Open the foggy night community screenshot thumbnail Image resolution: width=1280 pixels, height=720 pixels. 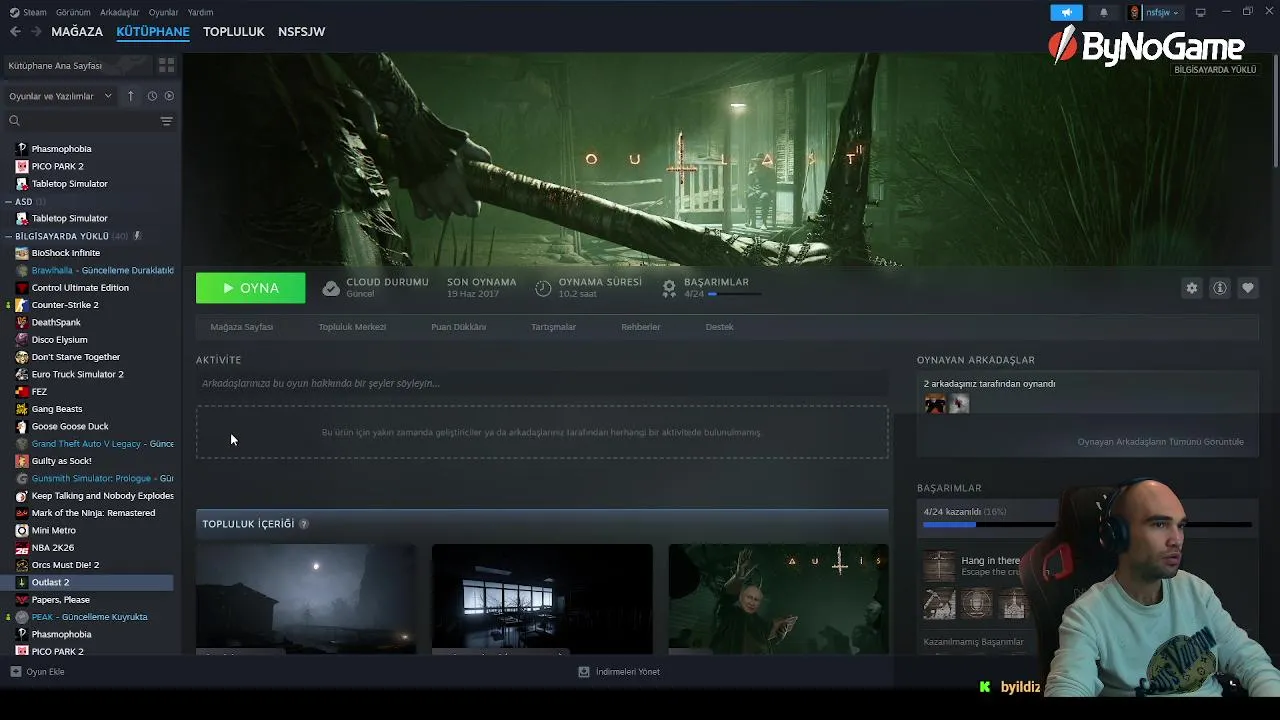pyautogui.click(x=306, y=599)
